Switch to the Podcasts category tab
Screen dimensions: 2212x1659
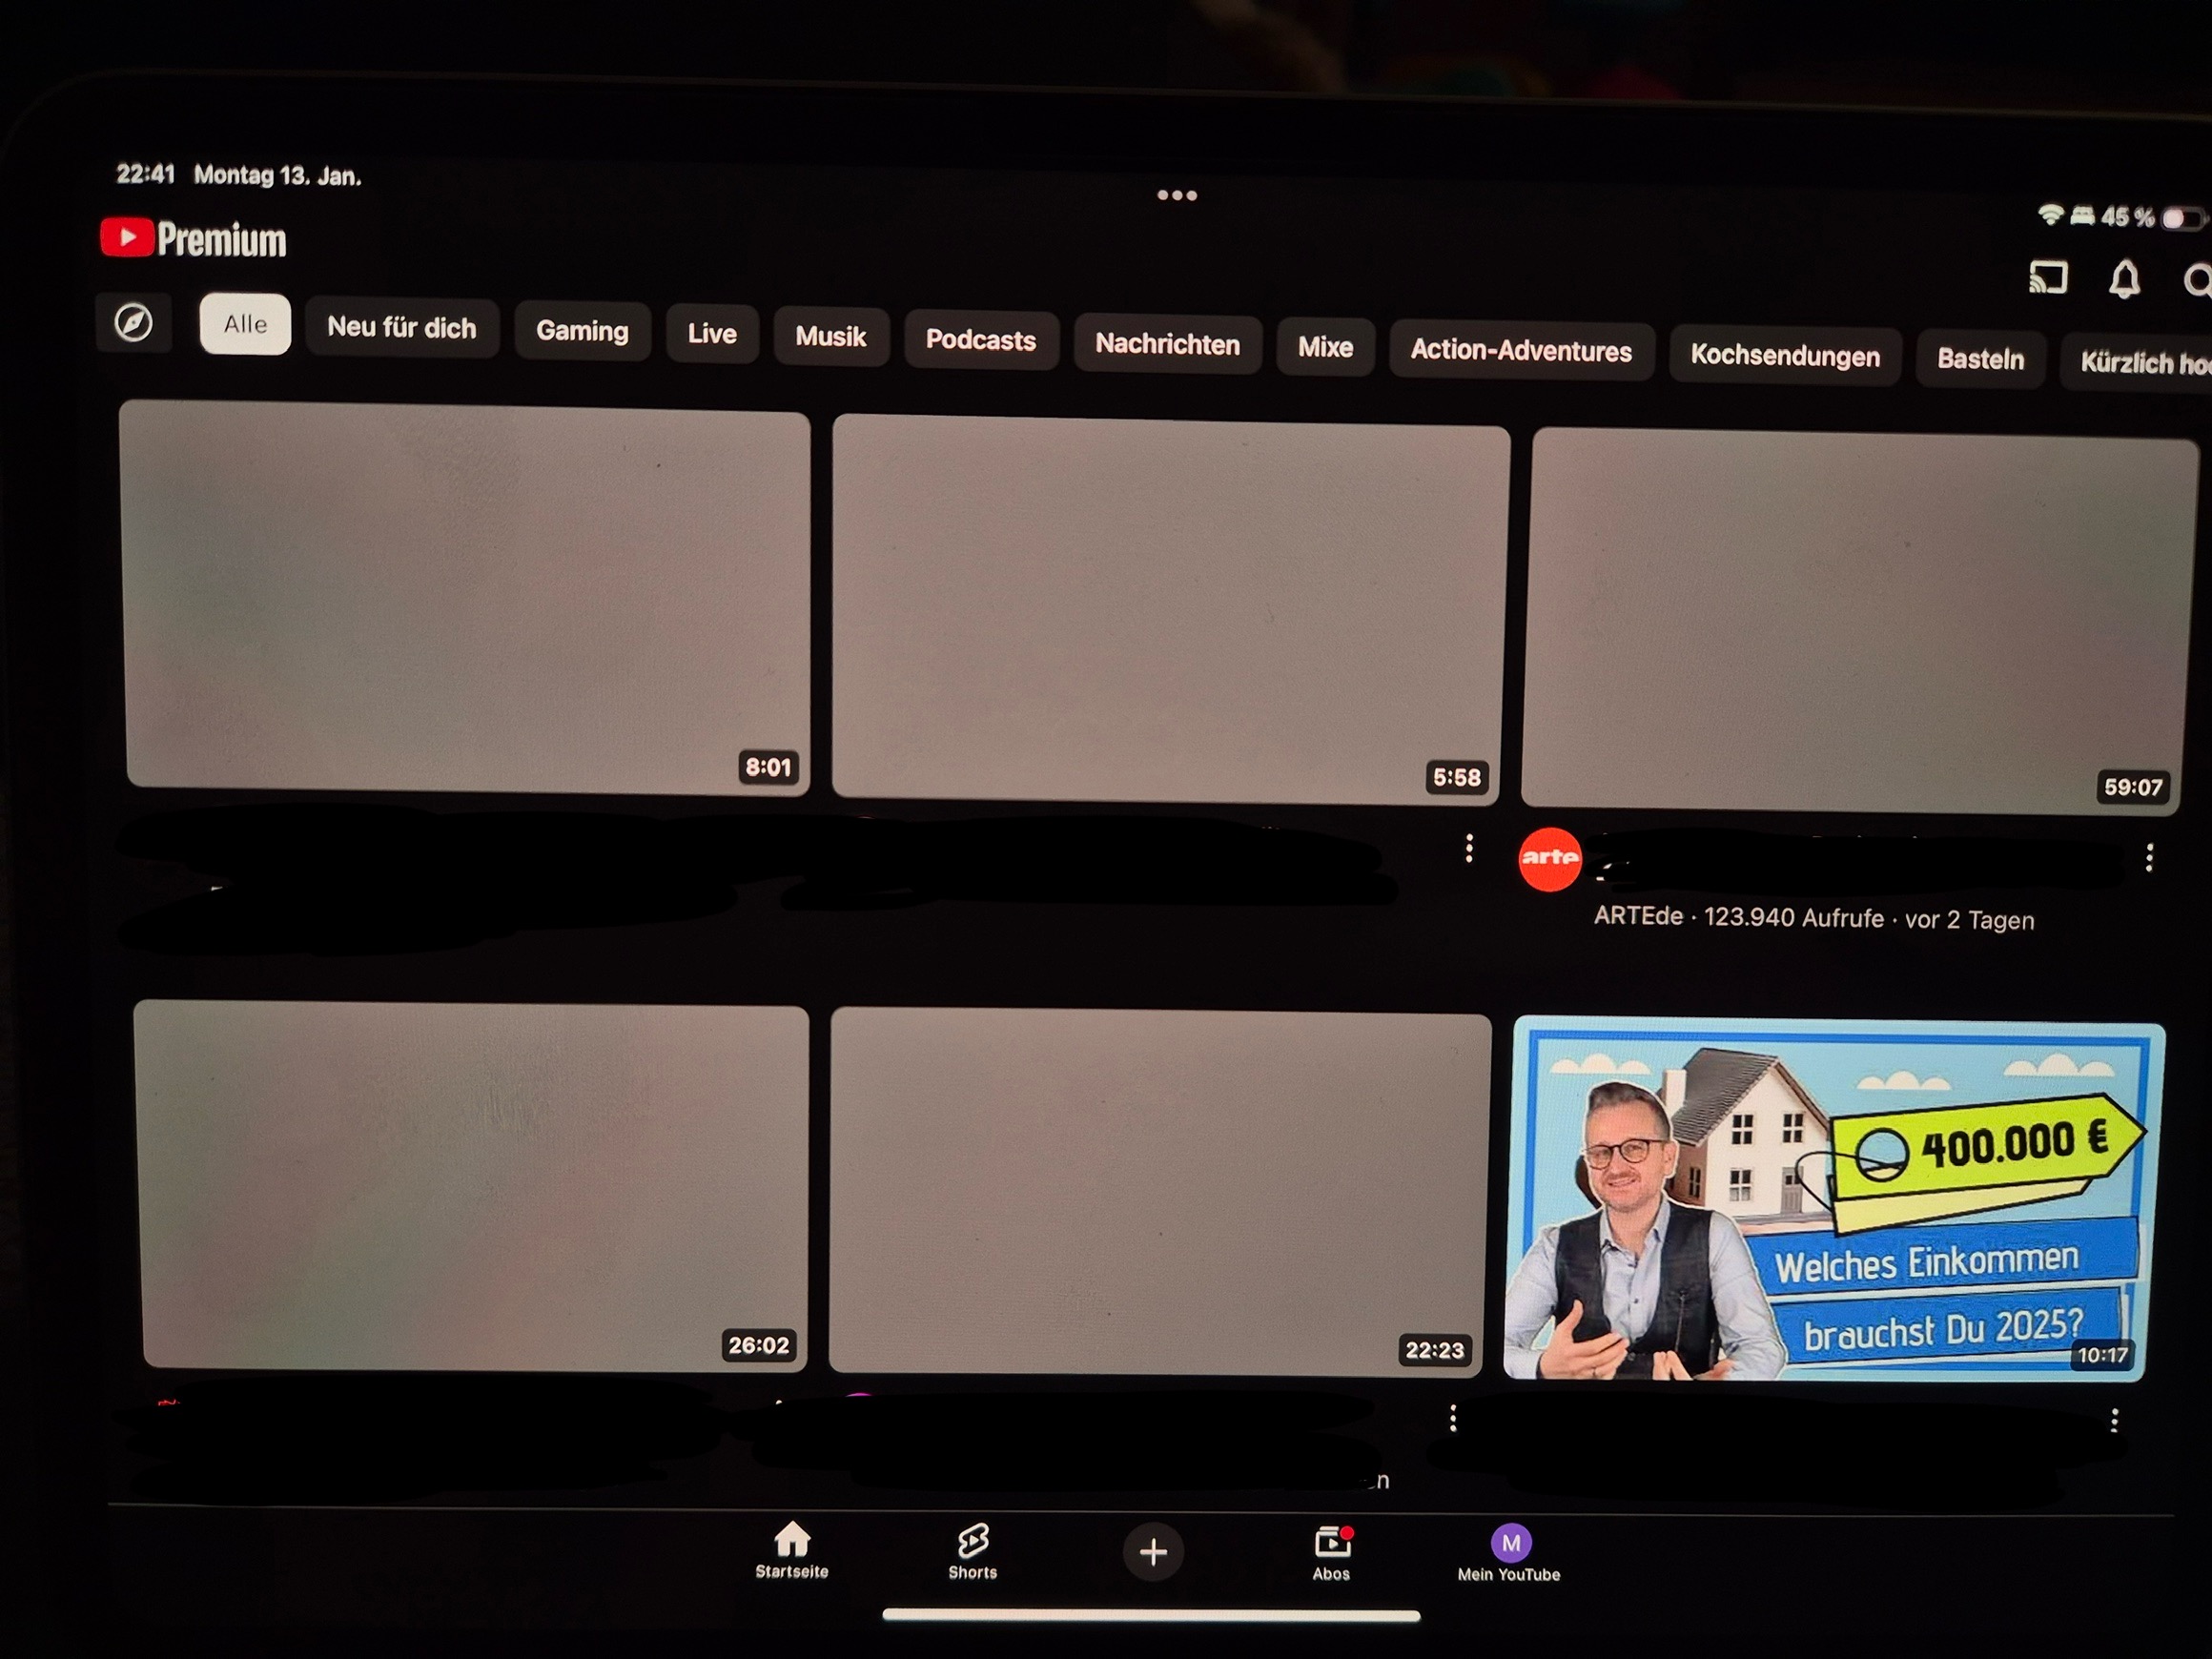point(980,341)
